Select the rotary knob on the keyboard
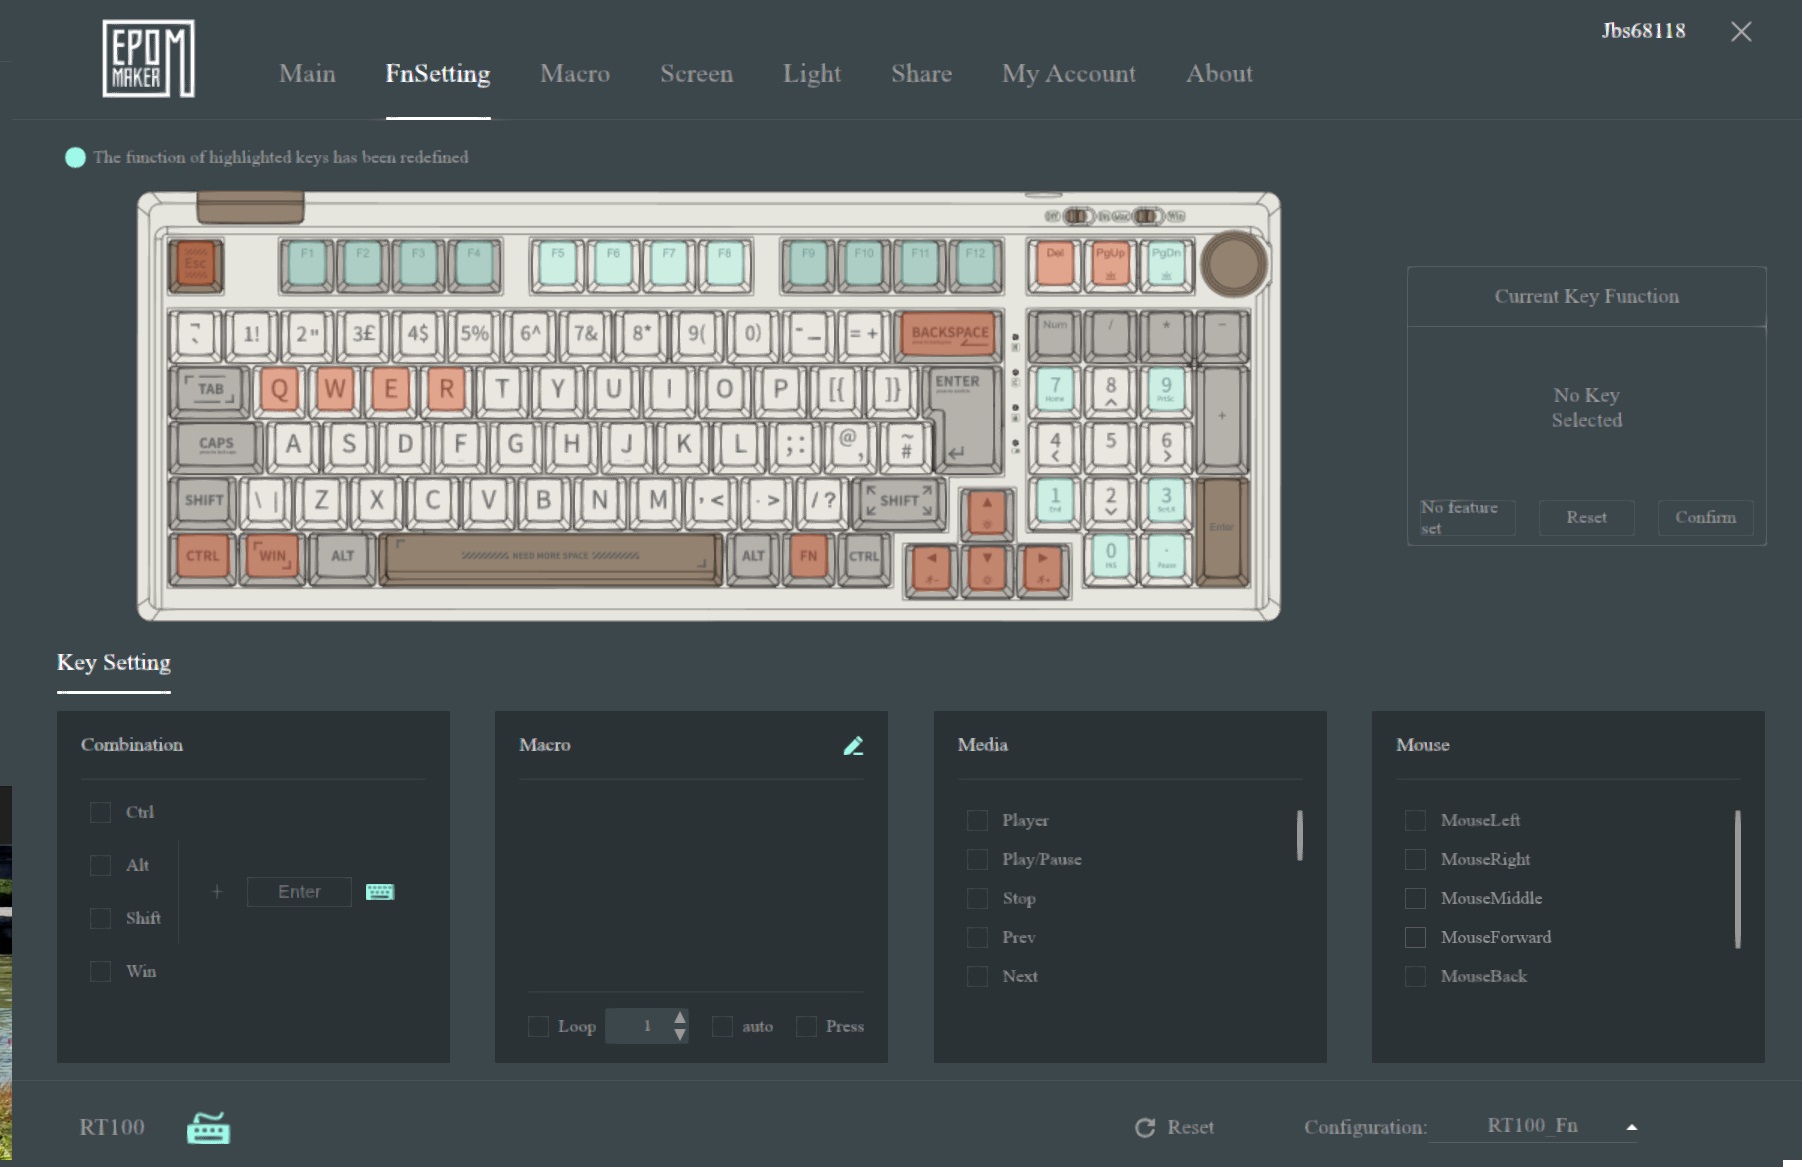 tap(1233, 264)
